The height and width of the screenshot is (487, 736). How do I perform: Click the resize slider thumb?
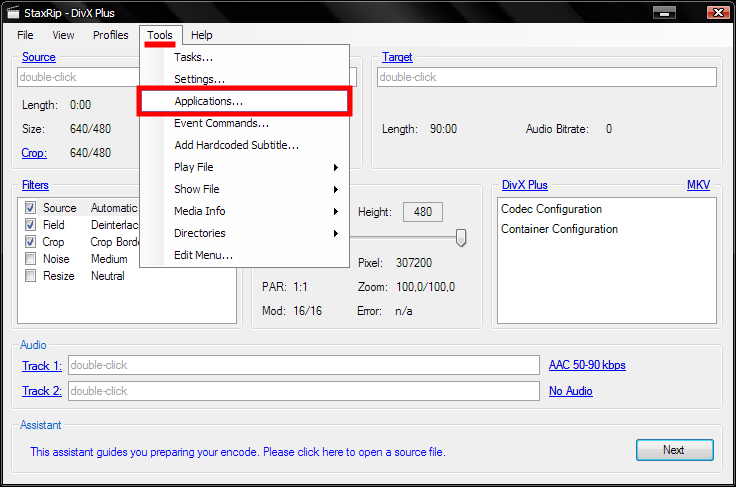(461, 237)
